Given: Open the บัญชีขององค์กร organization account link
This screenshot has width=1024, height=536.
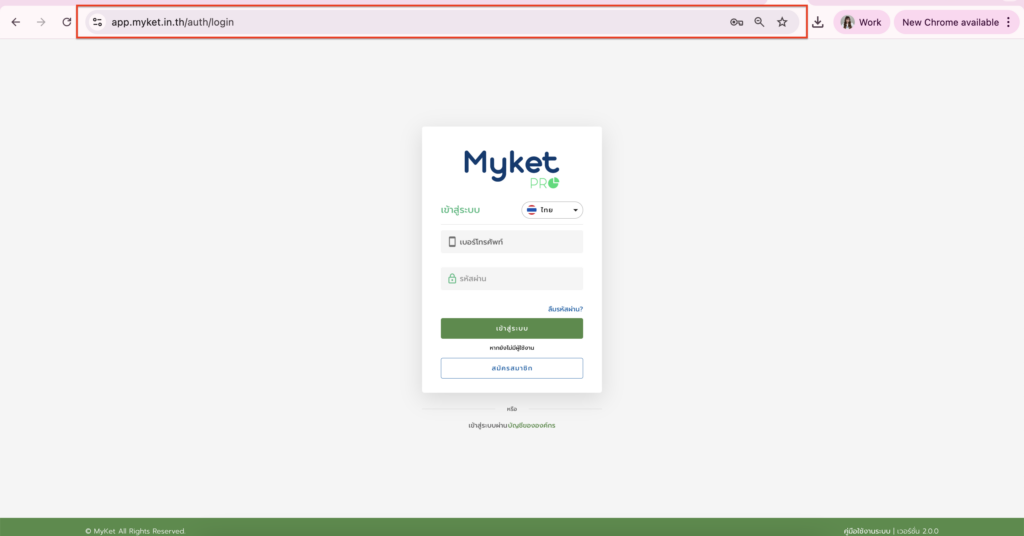Looking at the screenshot, I should 532,426.
